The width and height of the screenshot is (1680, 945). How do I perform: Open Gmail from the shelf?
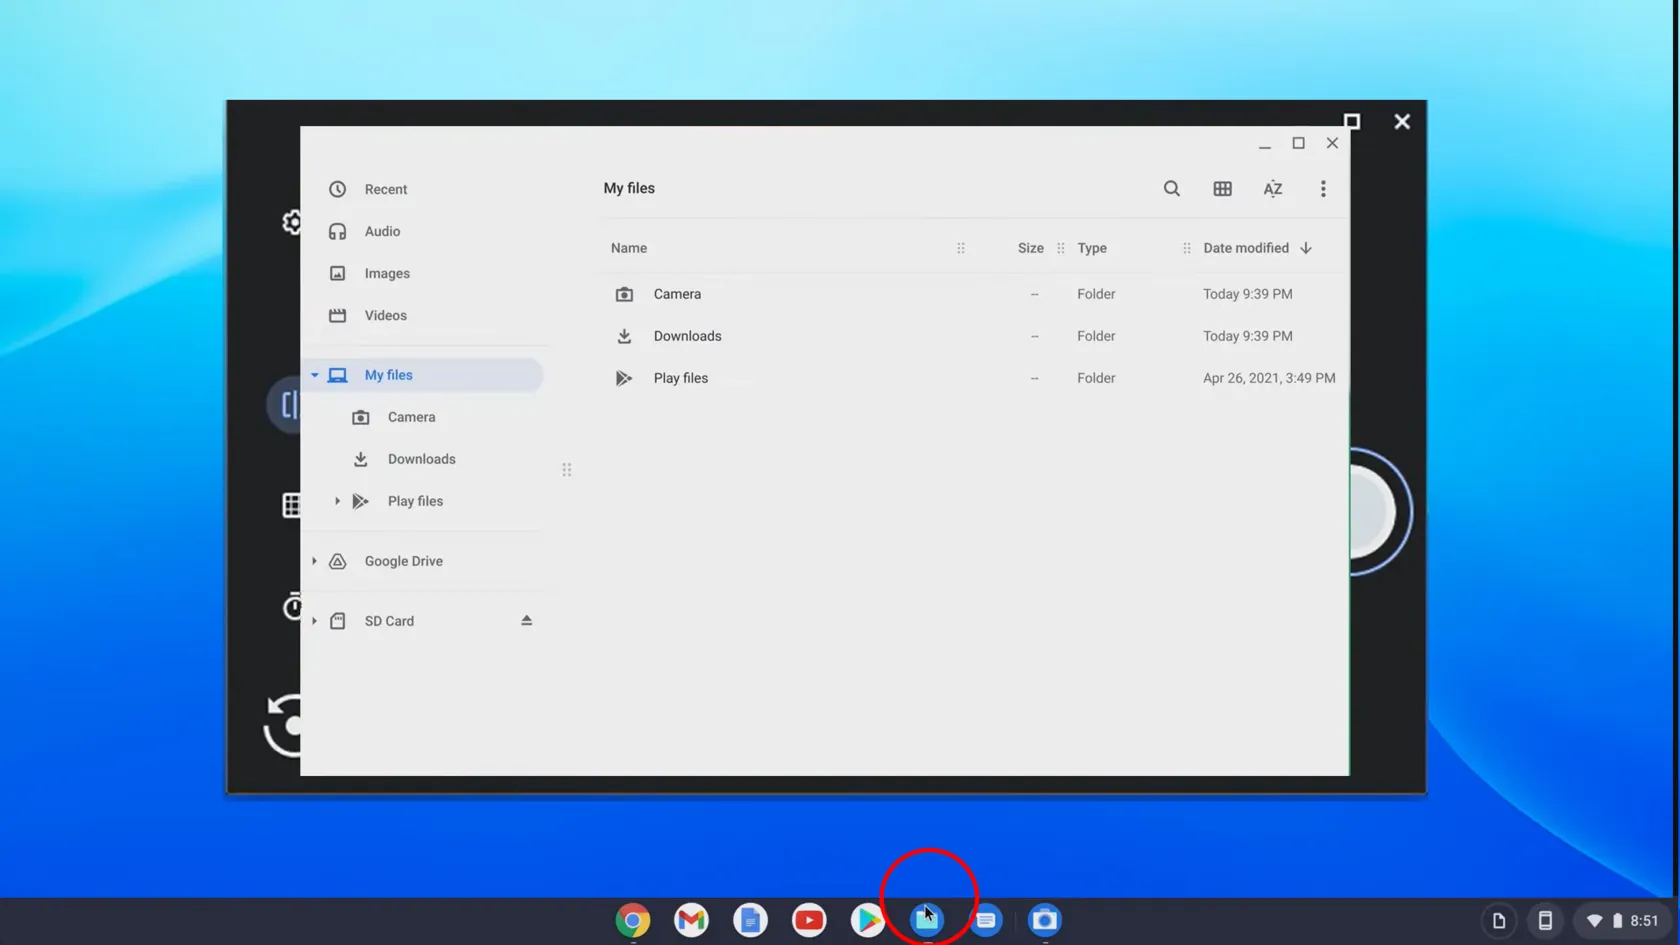691,920
